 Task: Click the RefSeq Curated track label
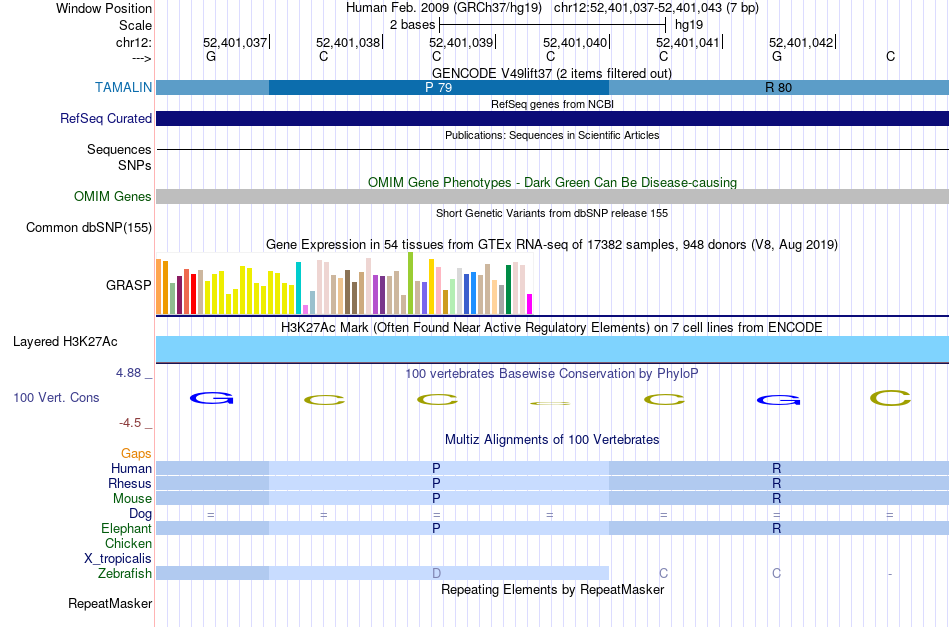(x=105, y=118)
